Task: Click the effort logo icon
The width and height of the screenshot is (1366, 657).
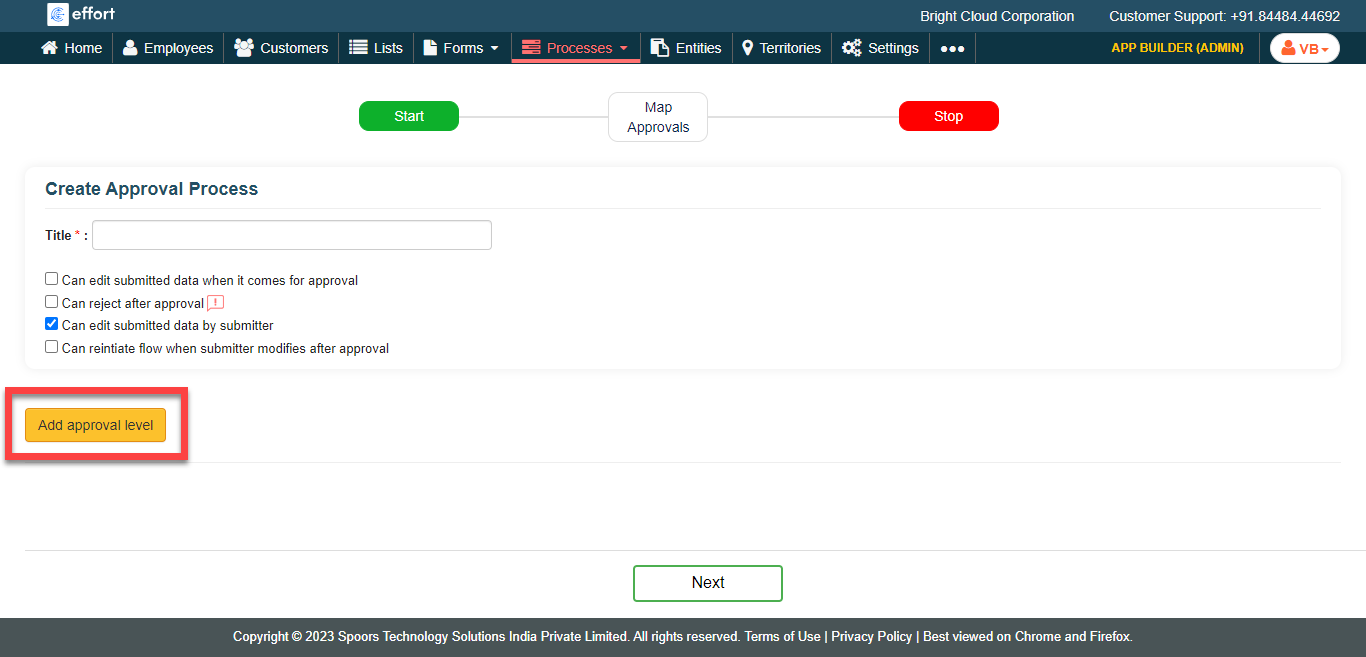Action: (x=57, y=15)
